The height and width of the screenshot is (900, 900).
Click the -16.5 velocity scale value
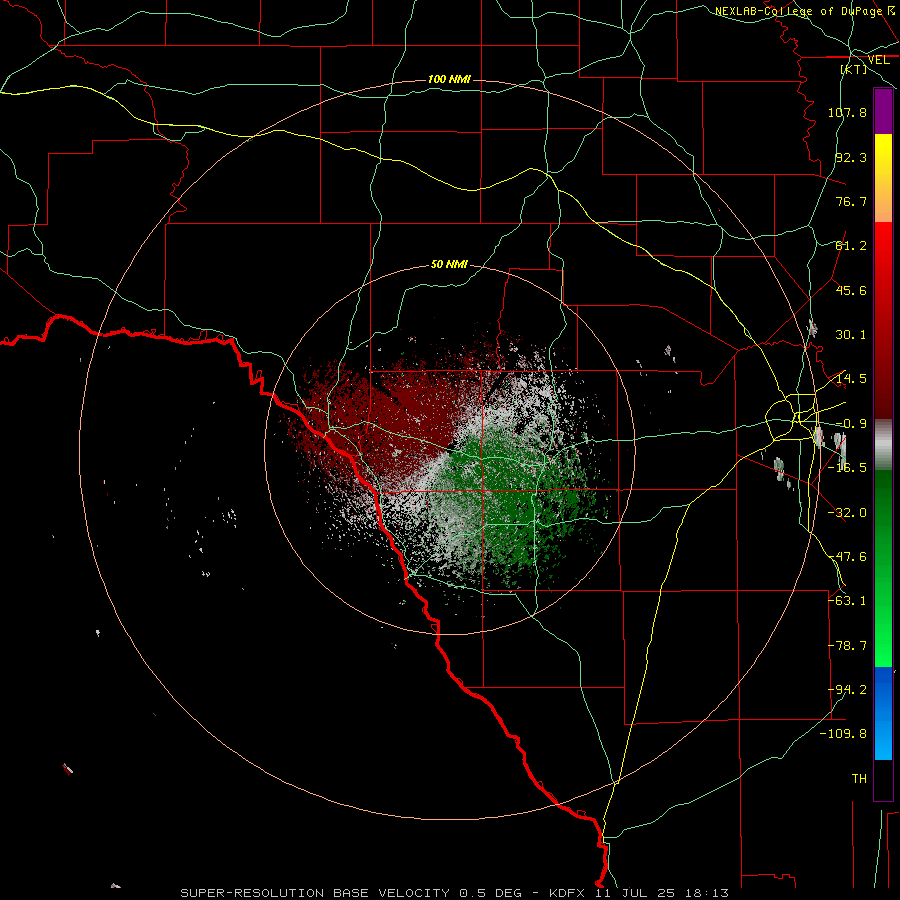point(847,468)
